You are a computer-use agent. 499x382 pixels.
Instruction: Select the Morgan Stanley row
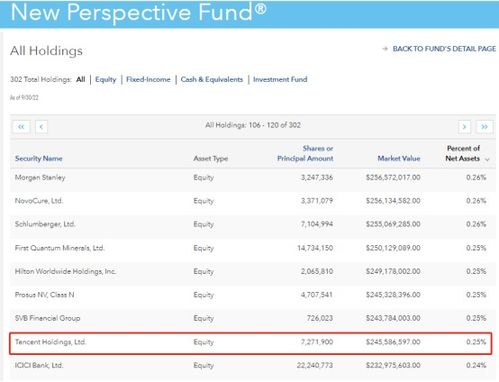(253, 178)
